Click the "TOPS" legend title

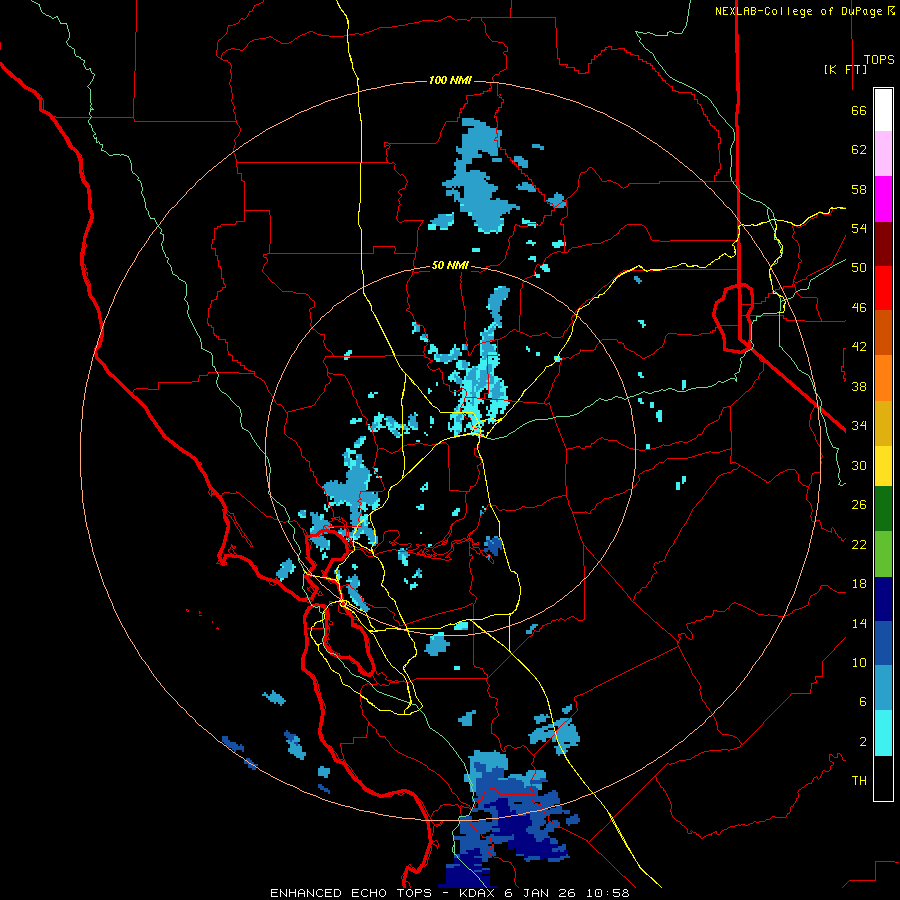click(879, 60)
